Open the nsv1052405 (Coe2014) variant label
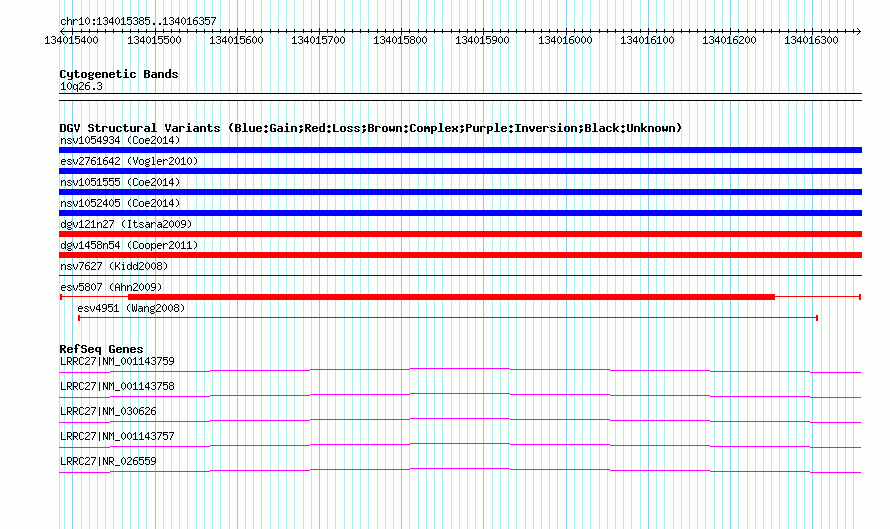 pyautogui.click(x=120, y=203)
